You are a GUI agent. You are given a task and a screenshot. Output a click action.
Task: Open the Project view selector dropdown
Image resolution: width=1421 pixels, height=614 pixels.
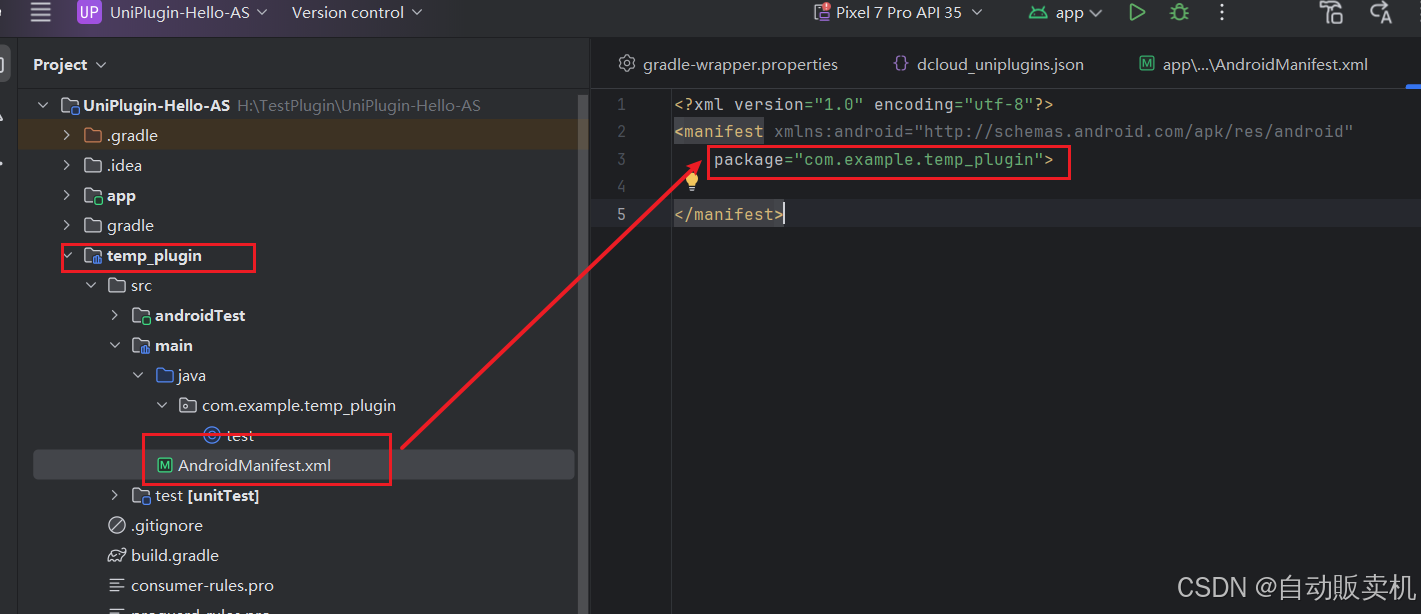(x=69, y=64)
